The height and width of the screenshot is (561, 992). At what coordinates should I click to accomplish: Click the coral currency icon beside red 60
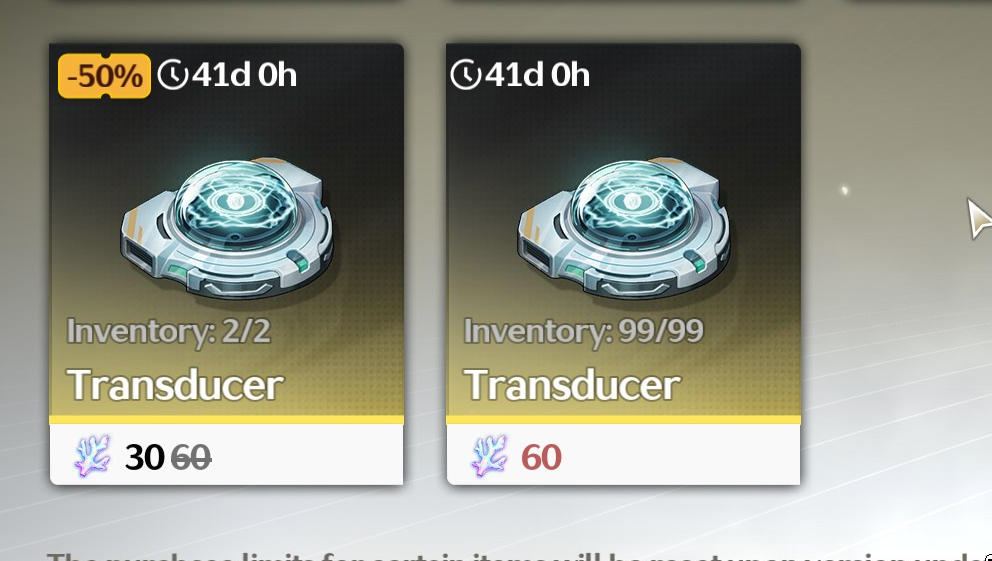pyautogui.click(x=490, y=456)
